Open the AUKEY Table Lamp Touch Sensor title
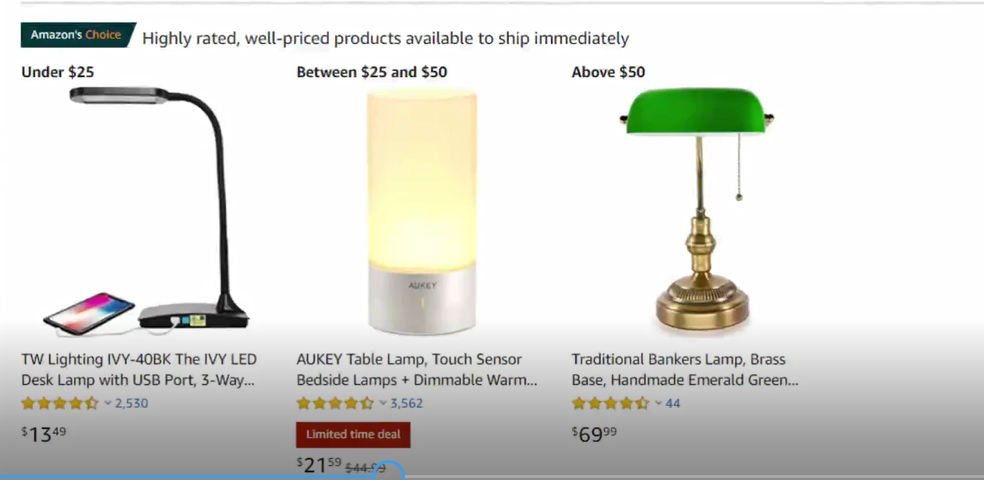The image size is (984, 480). (417, 369)
